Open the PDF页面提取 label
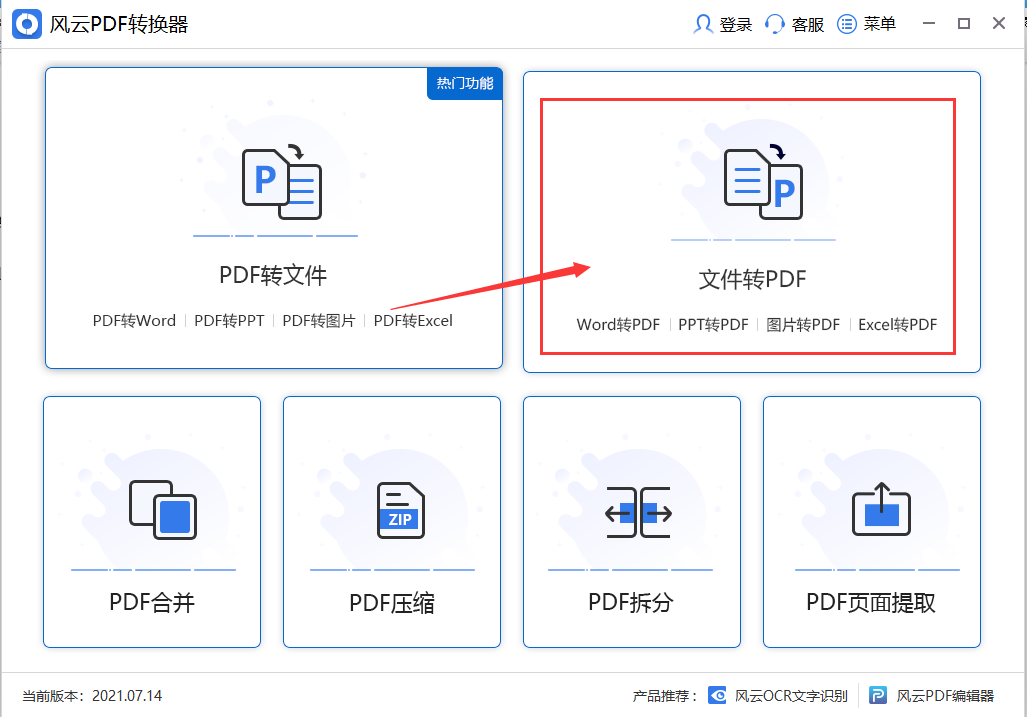 click(x=871, y=602)
